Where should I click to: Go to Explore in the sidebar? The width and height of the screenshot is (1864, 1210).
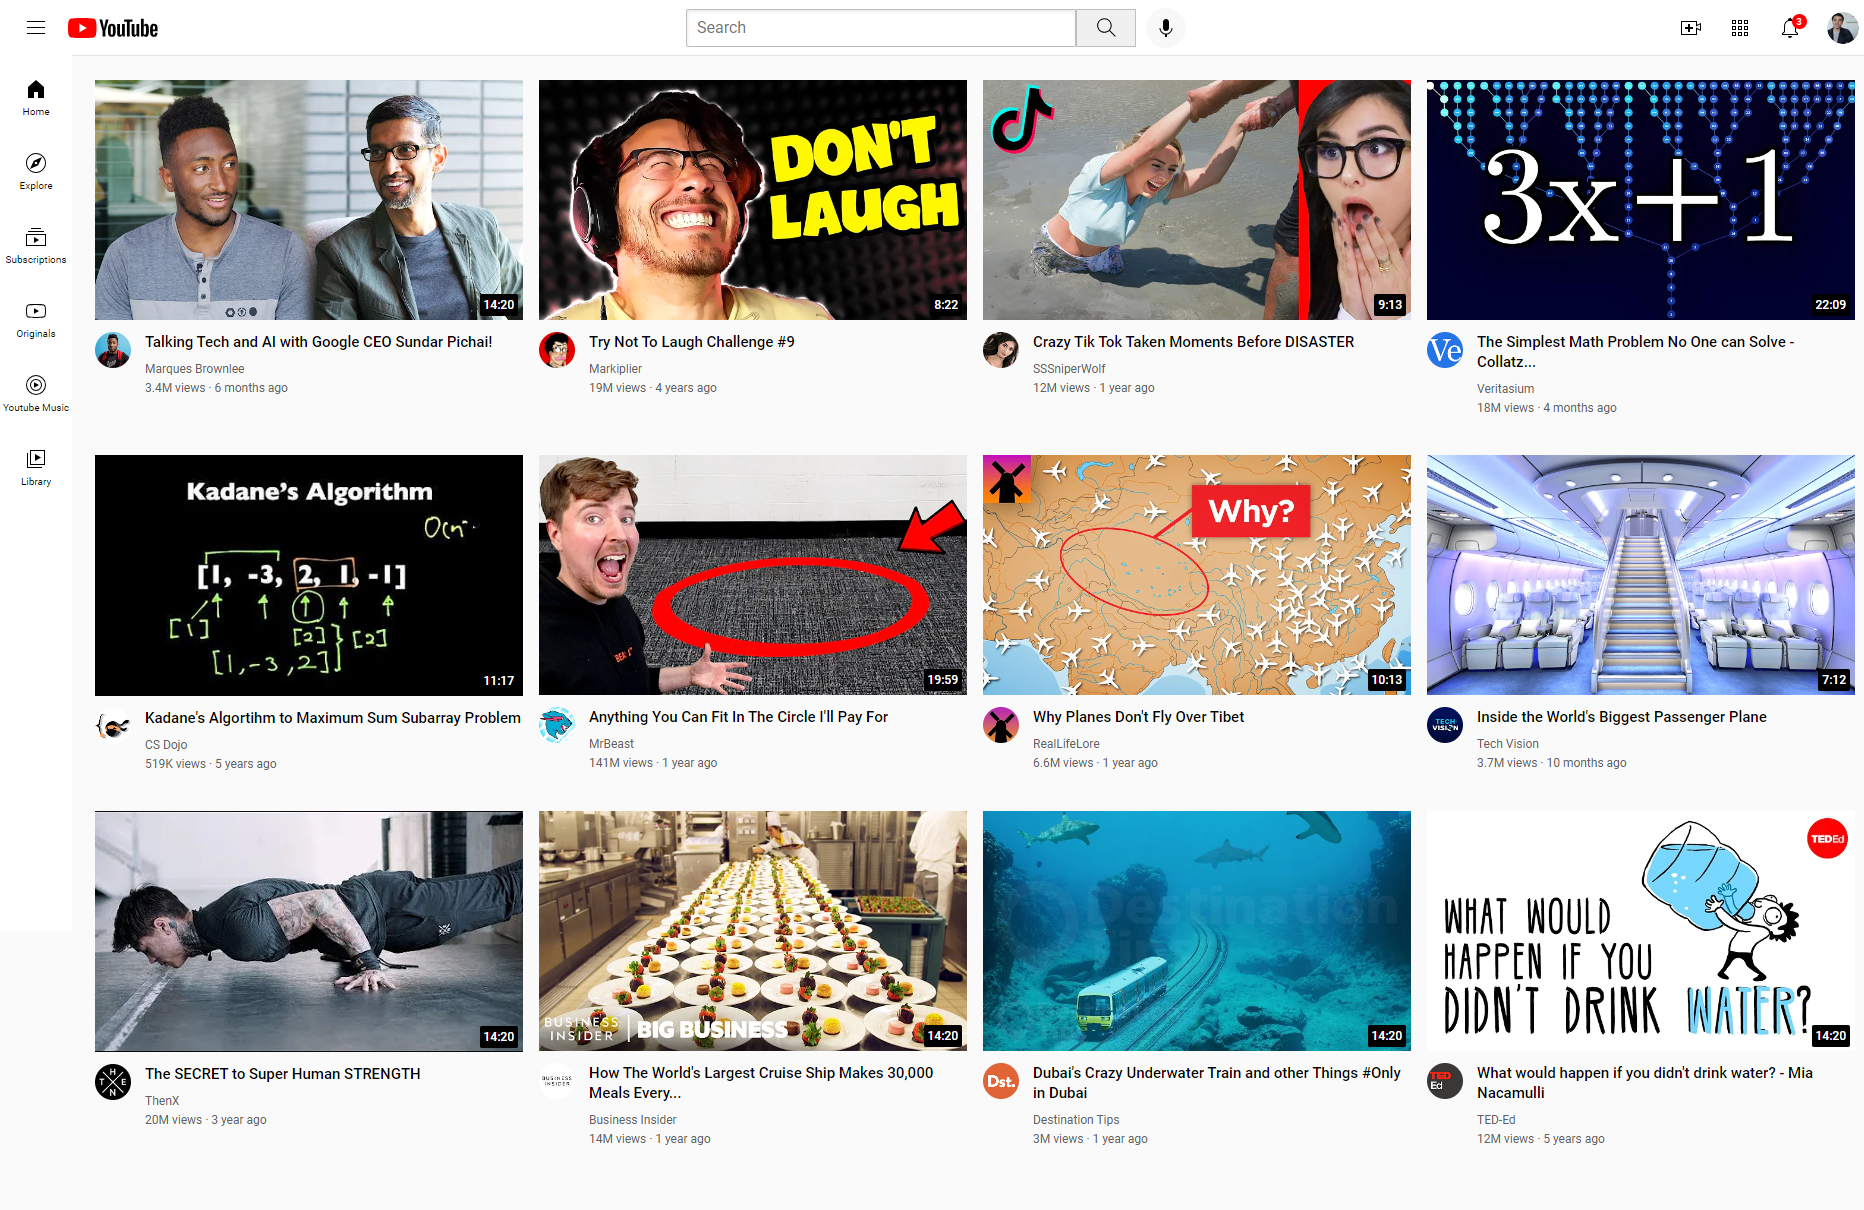click(36, 171)
